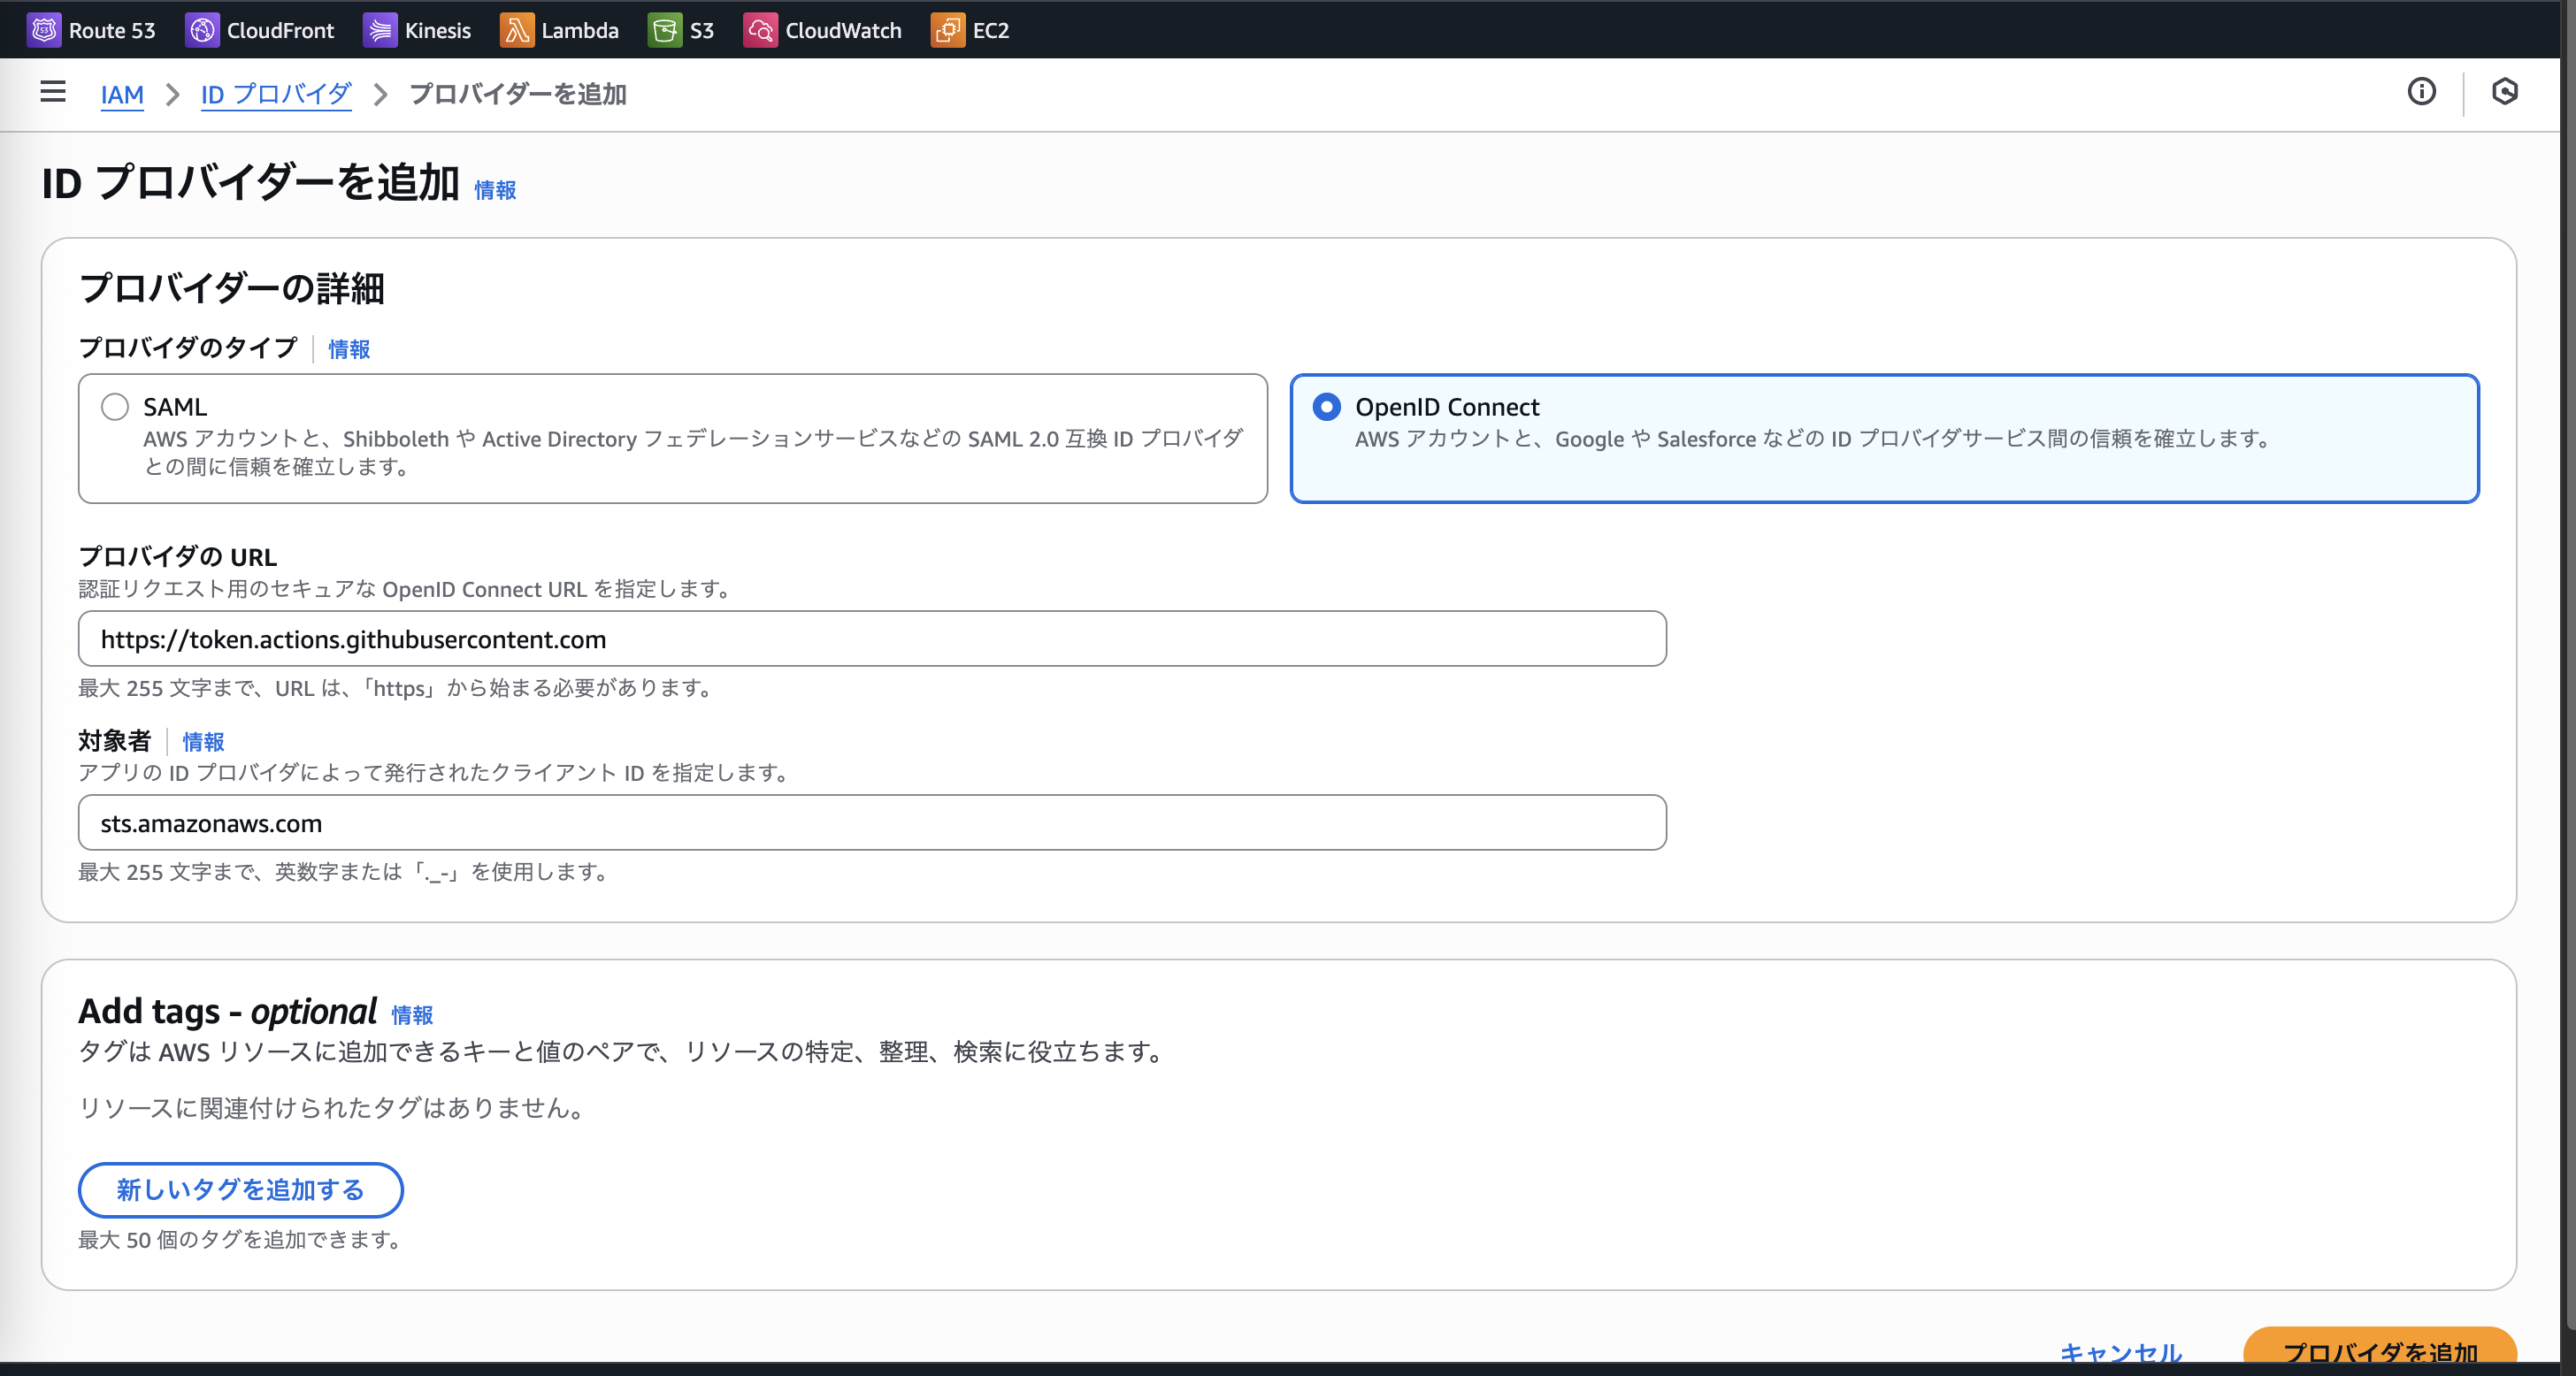Click the circled info panel icon
2576x1376 pixels.
pos(2421,92)
